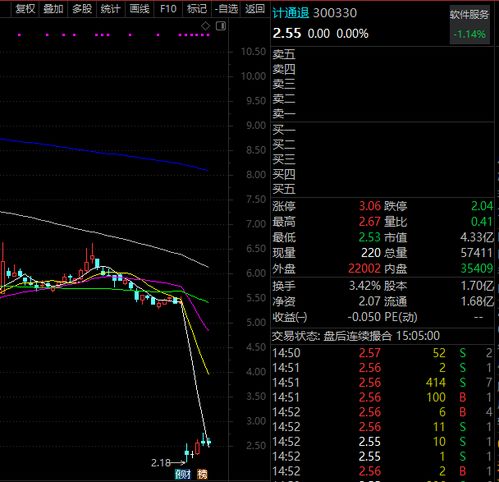Screen dimensions: 499x482
Task: Click the blue moving average line
Action: (x=103, y=153)
